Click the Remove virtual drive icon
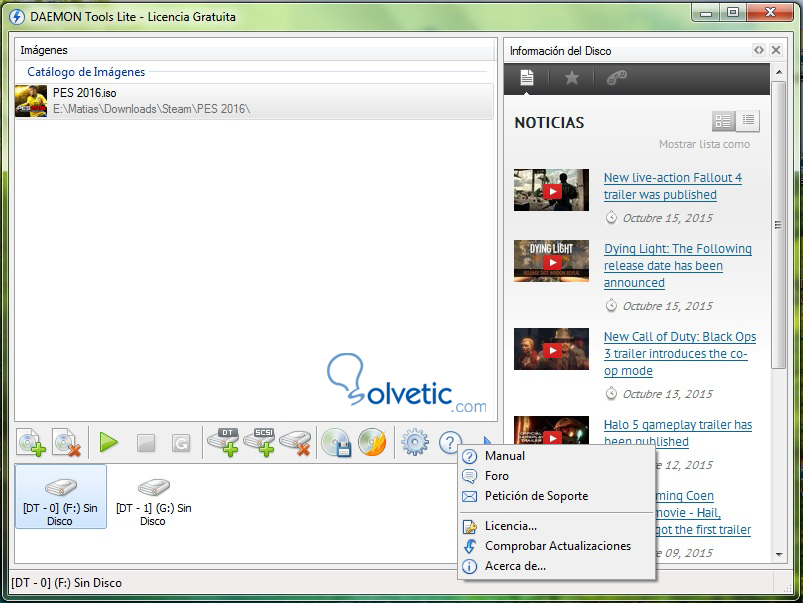 click(296, 443)
